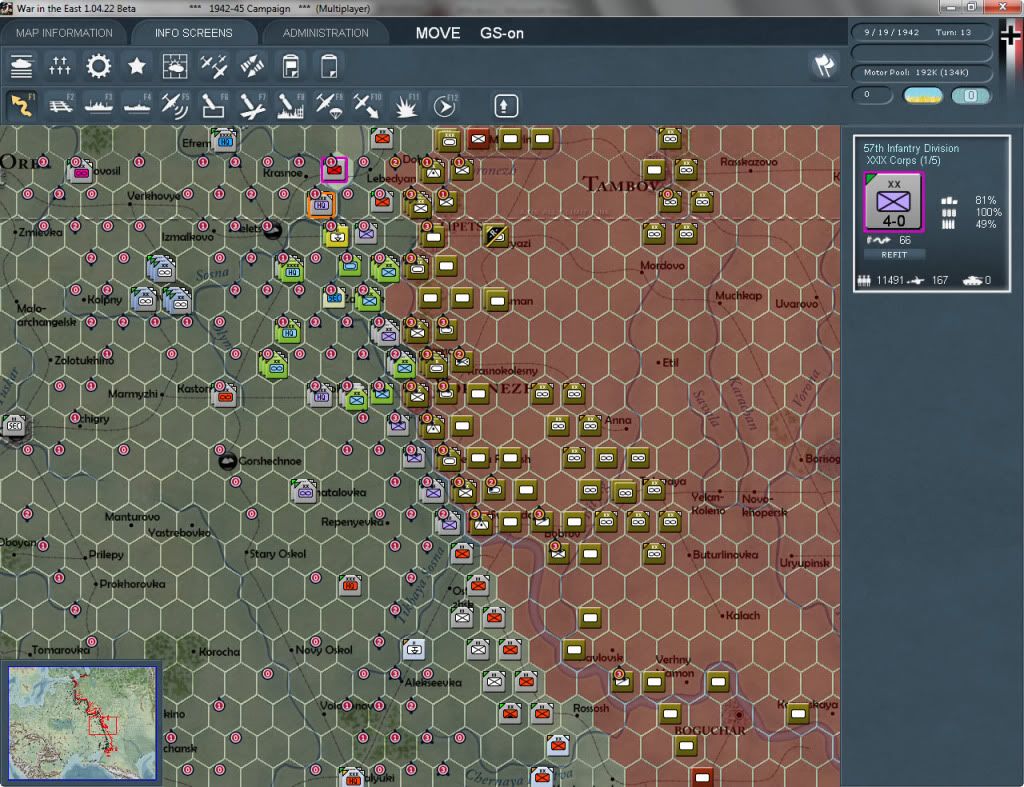
Task: Click the Buturlinovka town label
Action: point(725,555)
